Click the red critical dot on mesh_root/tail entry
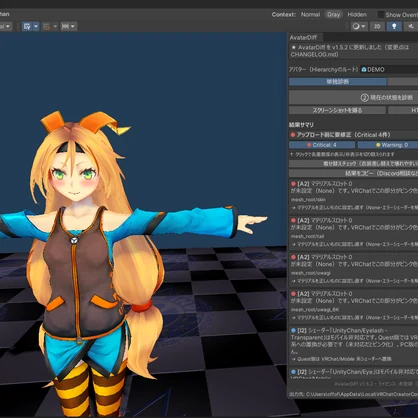The height and width of the screenshot is (418, 418). pyautogui.click(x=293, y=220)
